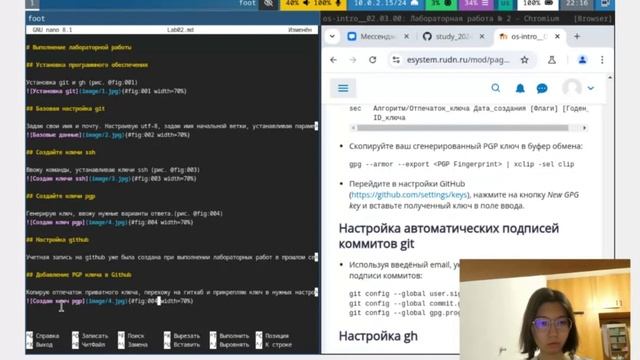The width and height of the screenshot is (640, 360).
Task: Click the Вырезать shortcut in nano
Action: click(182, 336)
